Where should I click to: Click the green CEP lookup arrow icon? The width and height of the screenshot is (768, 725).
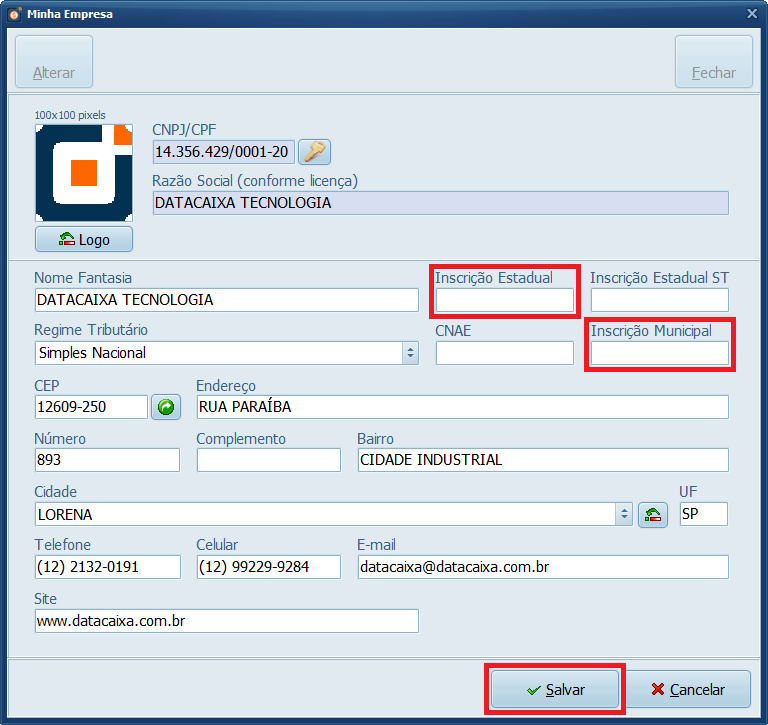tap(166, 407)
